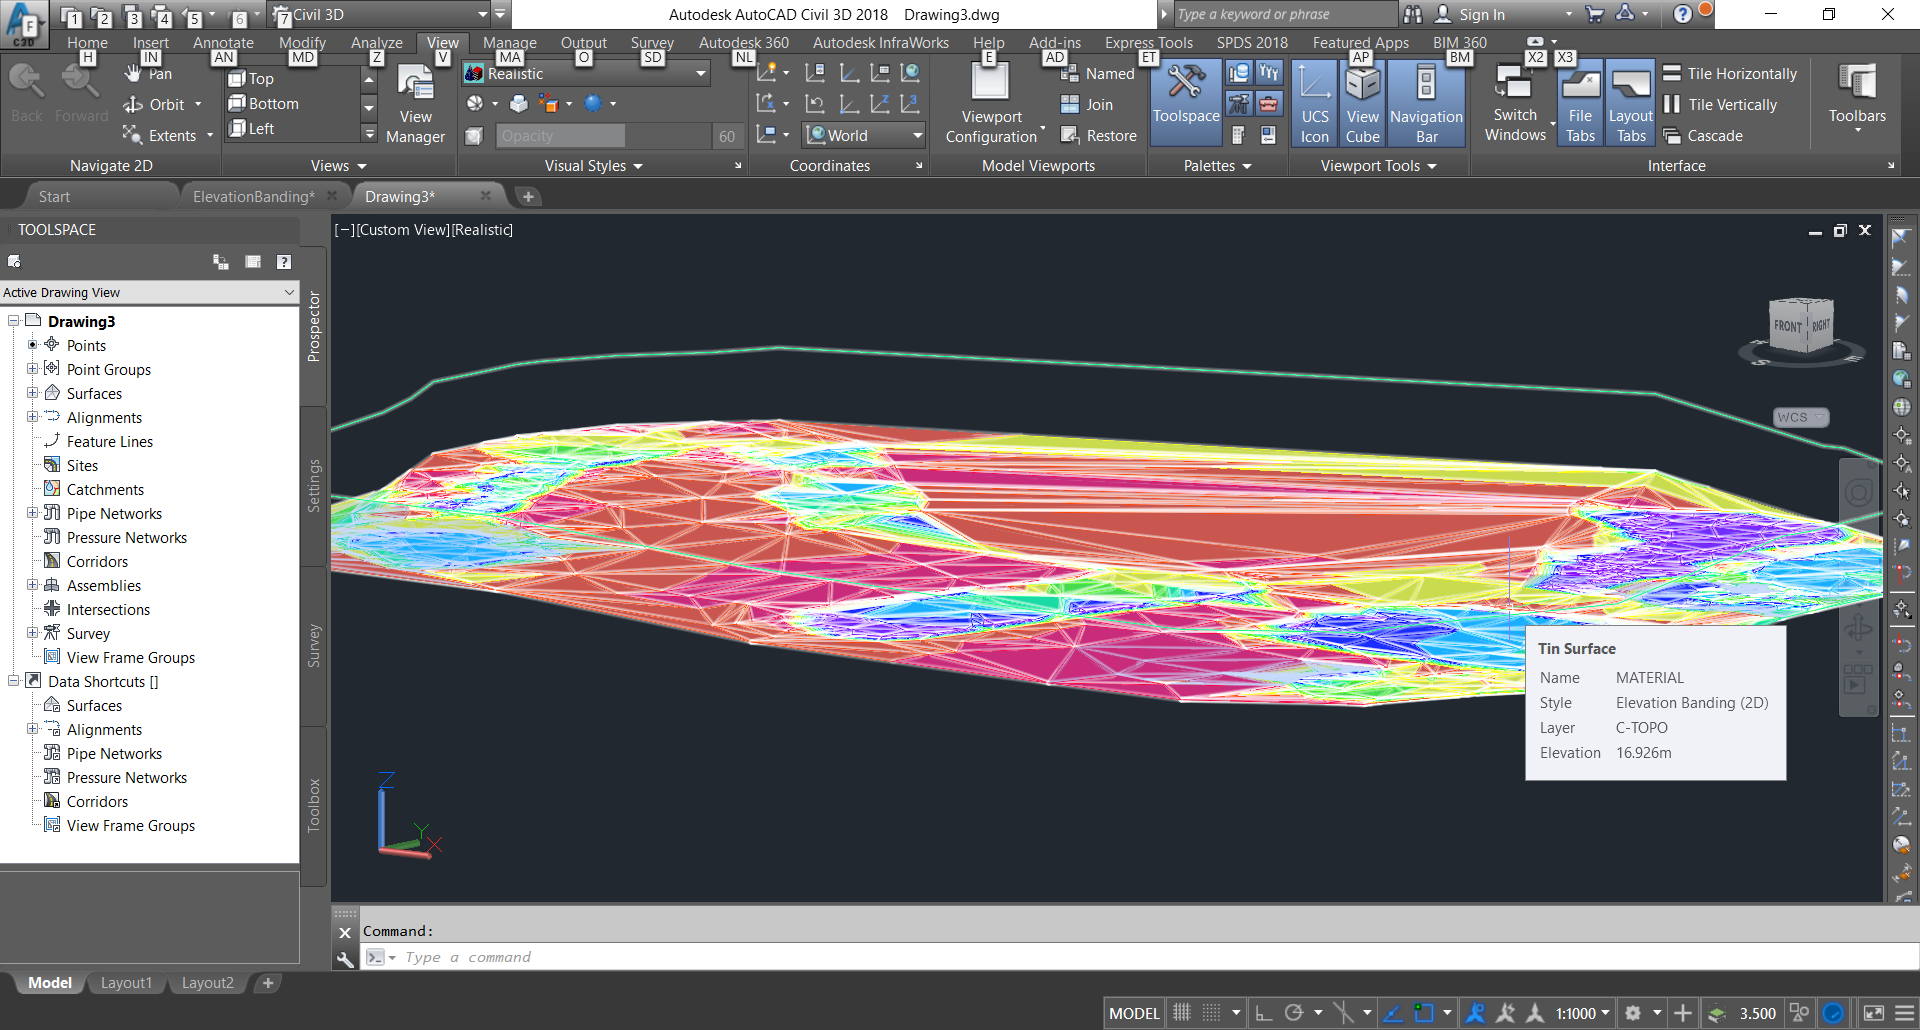Open the Toolspace palette
The height and width of the screenshot is (1030, 1920).
[x=1185, y=100]
